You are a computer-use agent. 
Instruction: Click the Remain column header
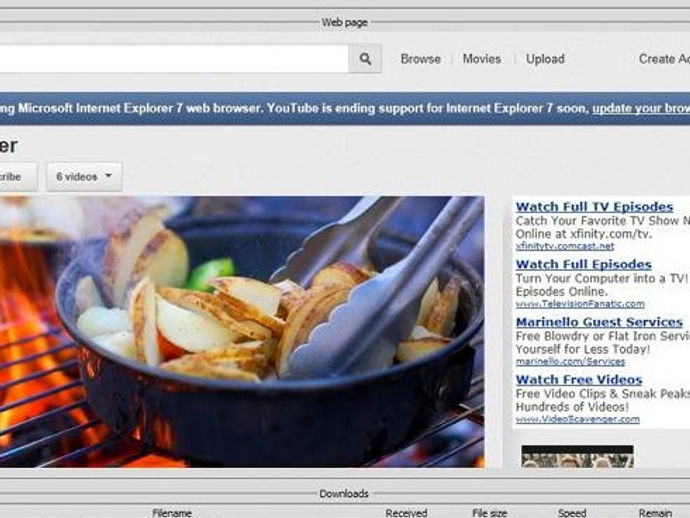[x=655, y=513]
